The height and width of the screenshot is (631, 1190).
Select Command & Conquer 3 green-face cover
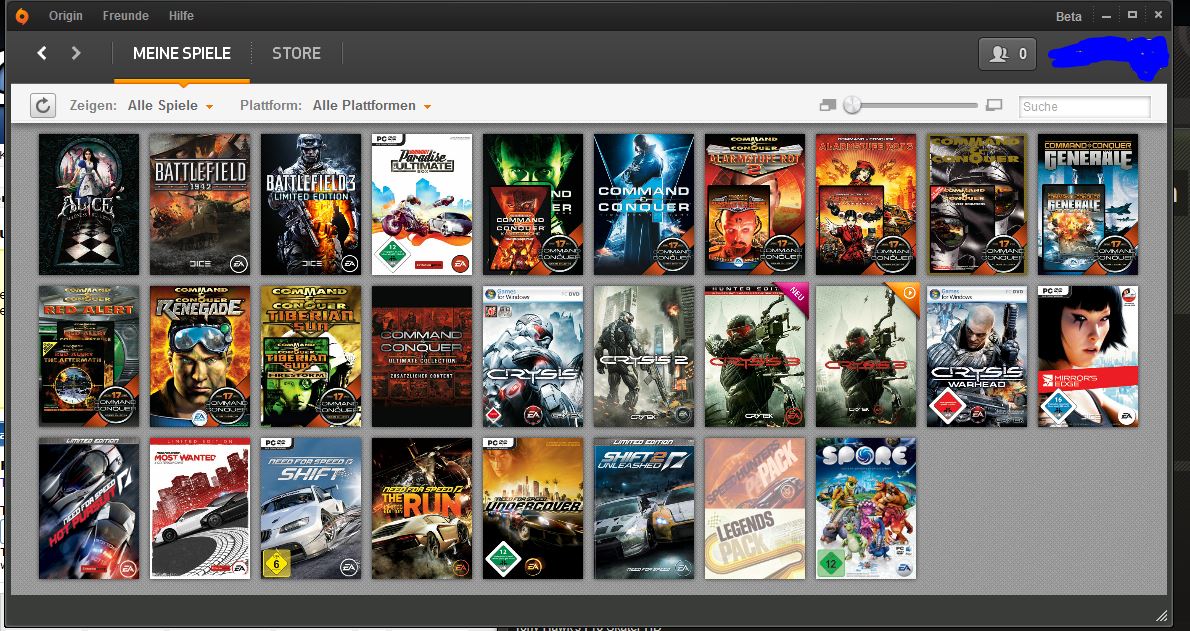click(x=533, y=204)
